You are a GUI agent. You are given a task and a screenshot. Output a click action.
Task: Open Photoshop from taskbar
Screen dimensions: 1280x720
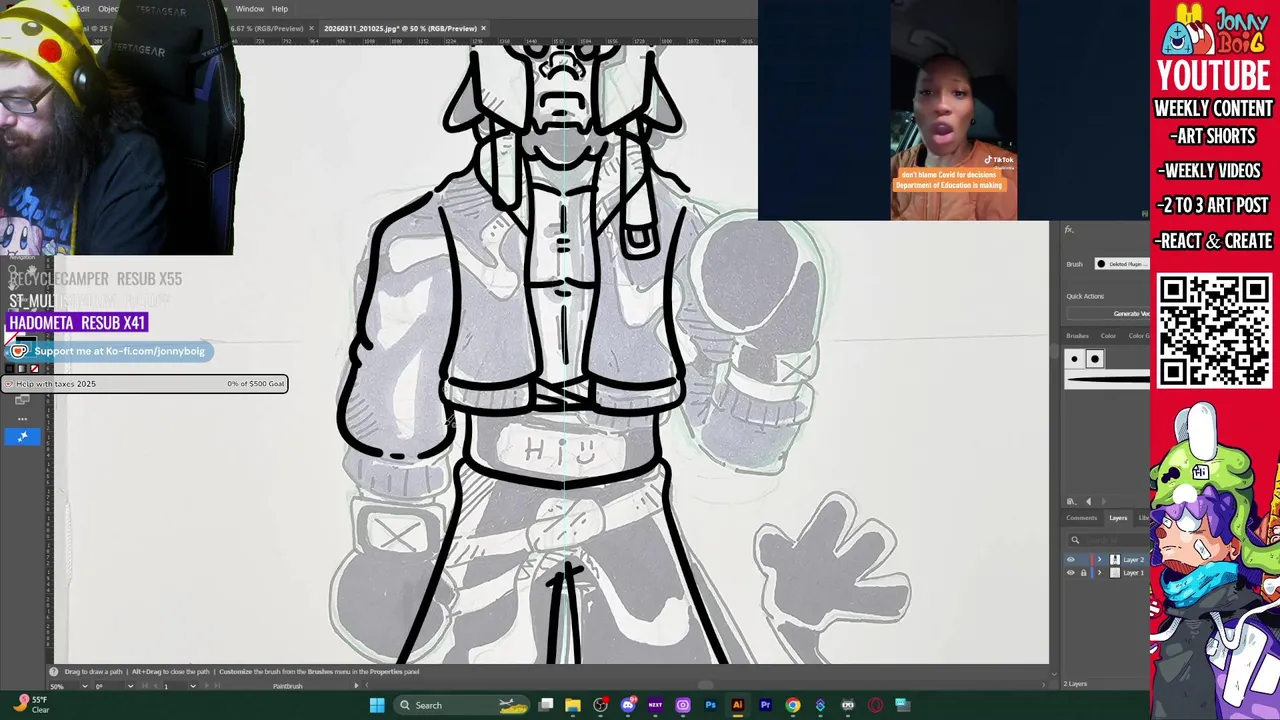point(710,705)
